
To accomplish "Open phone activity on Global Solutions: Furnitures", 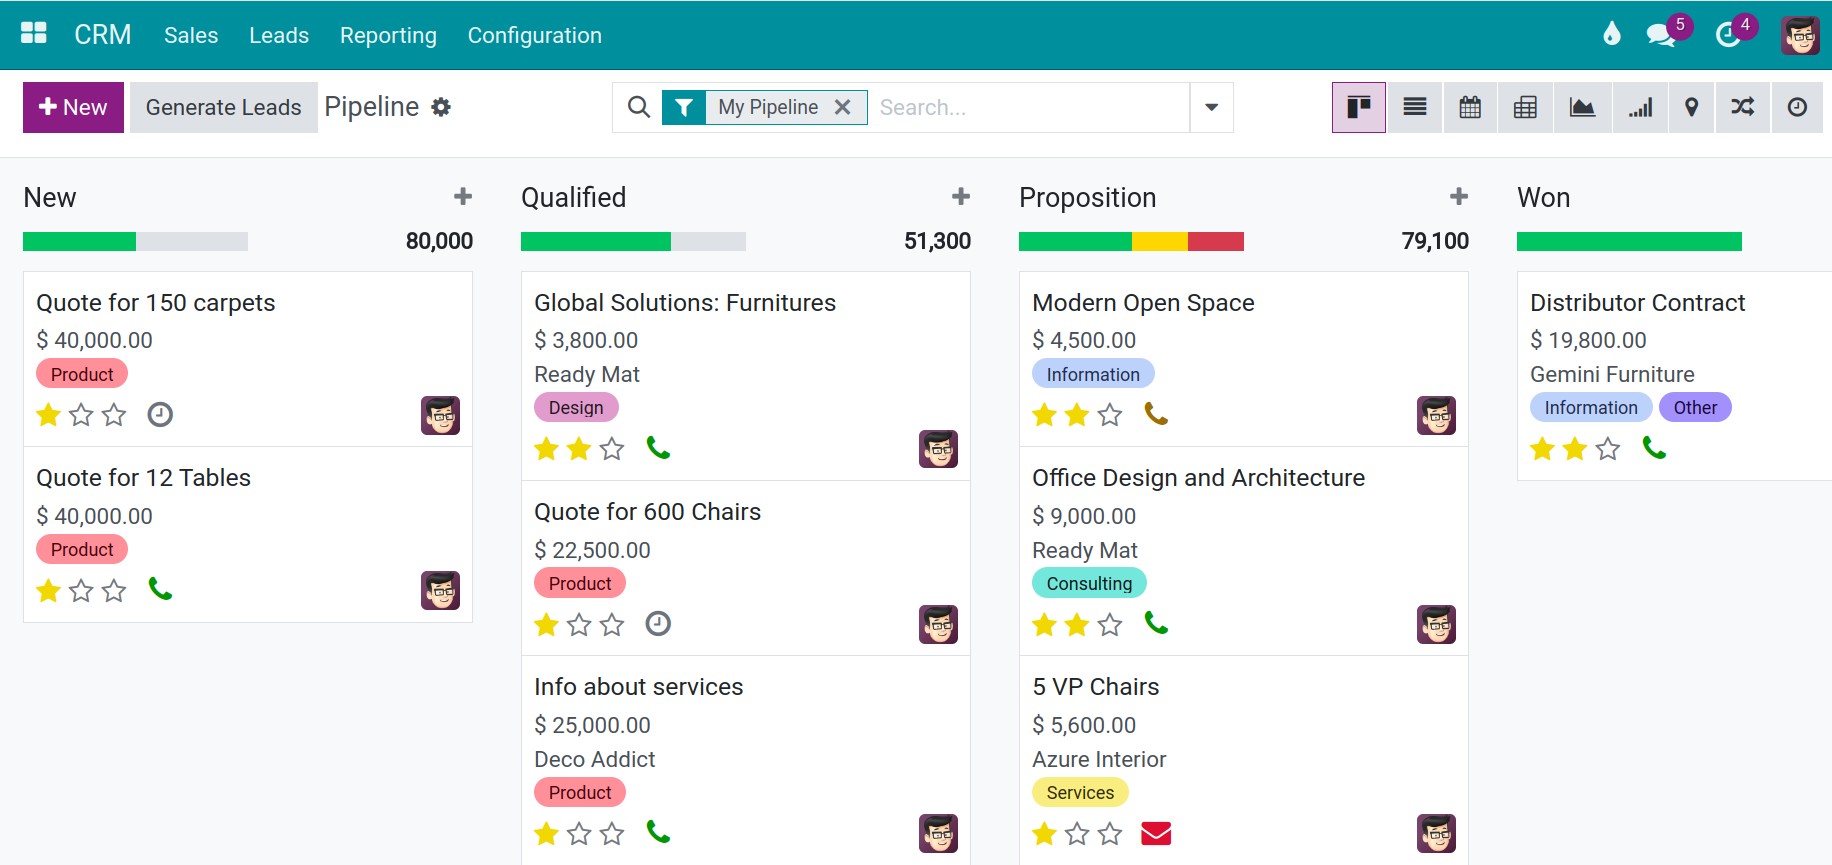I will click(658, 448).
